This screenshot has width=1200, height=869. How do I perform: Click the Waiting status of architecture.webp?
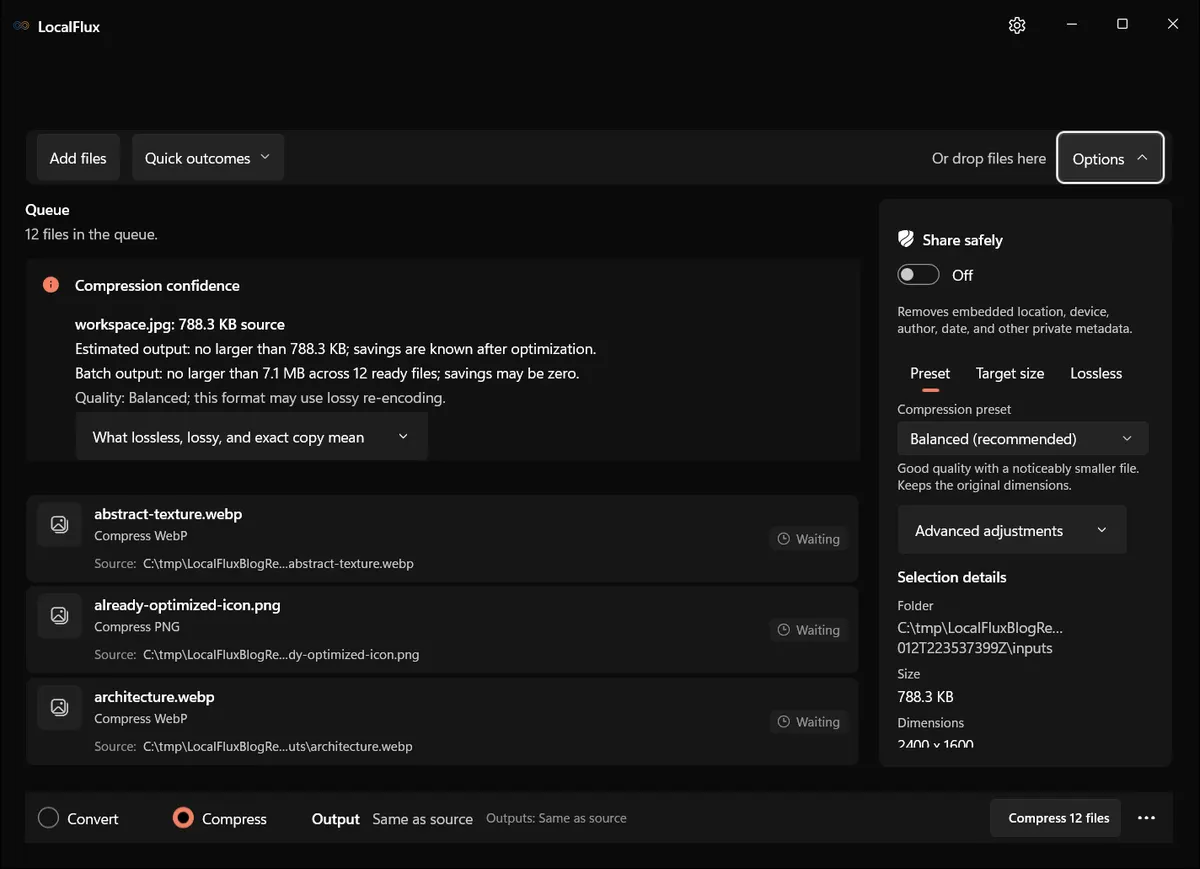click(809, 722)
